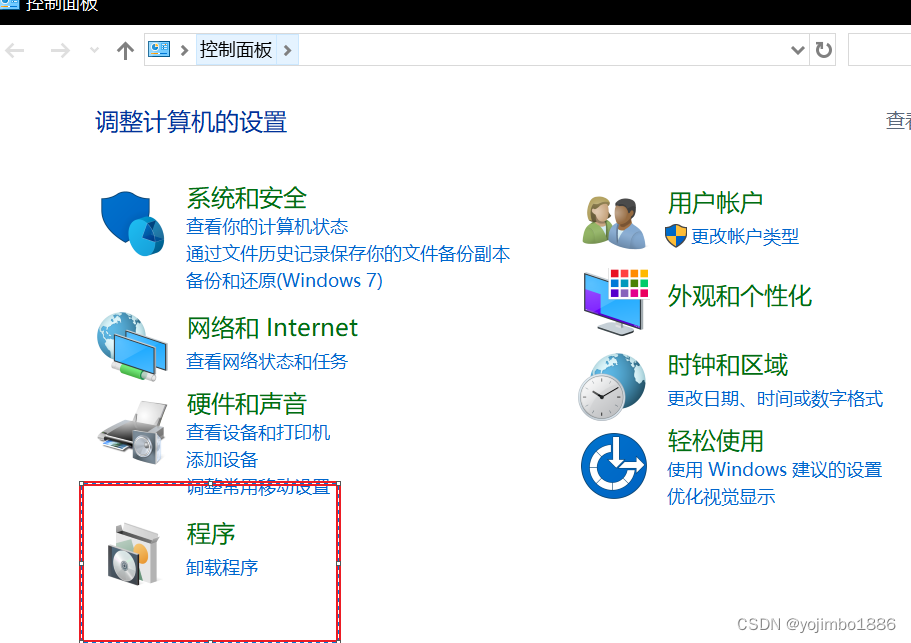Open the 用户帐户 category

click(715, 203)
